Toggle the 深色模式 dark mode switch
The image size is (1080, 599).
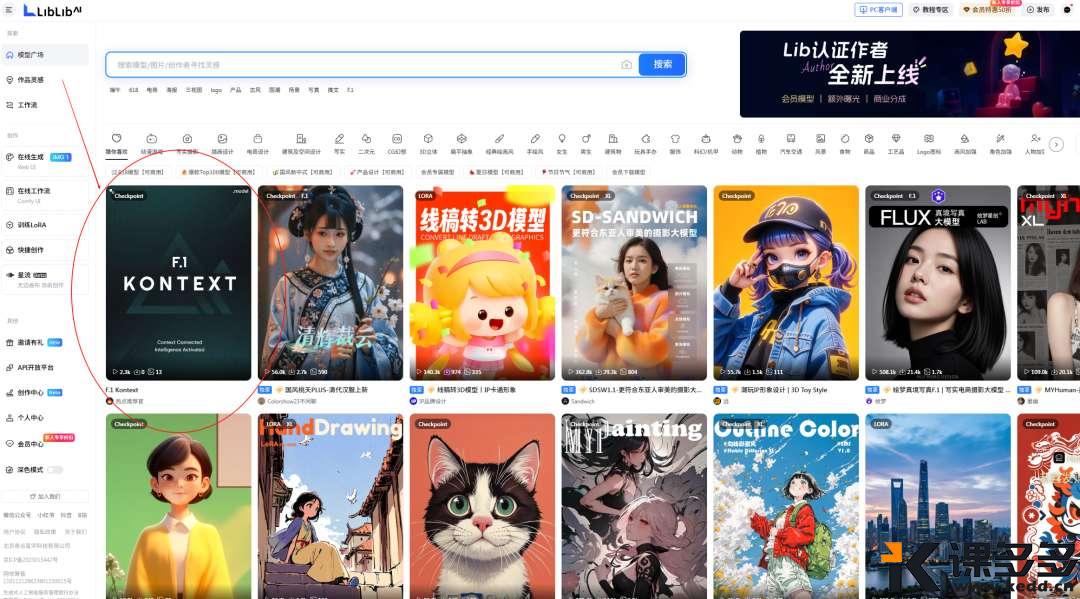click(x=54, y=470)
